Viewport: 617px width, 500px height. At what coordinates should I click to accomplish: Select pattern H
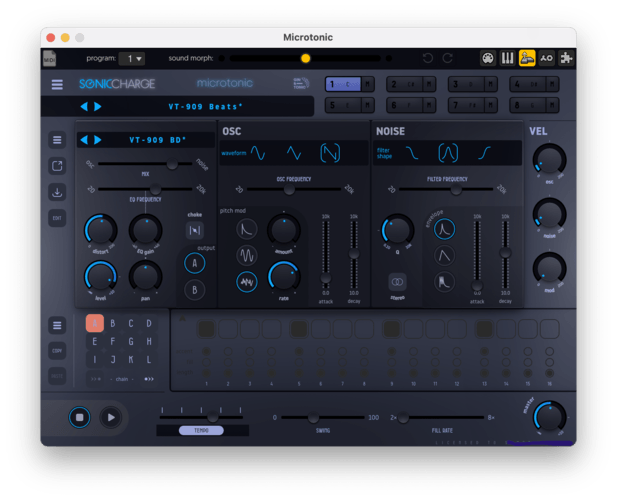(149, 341)
